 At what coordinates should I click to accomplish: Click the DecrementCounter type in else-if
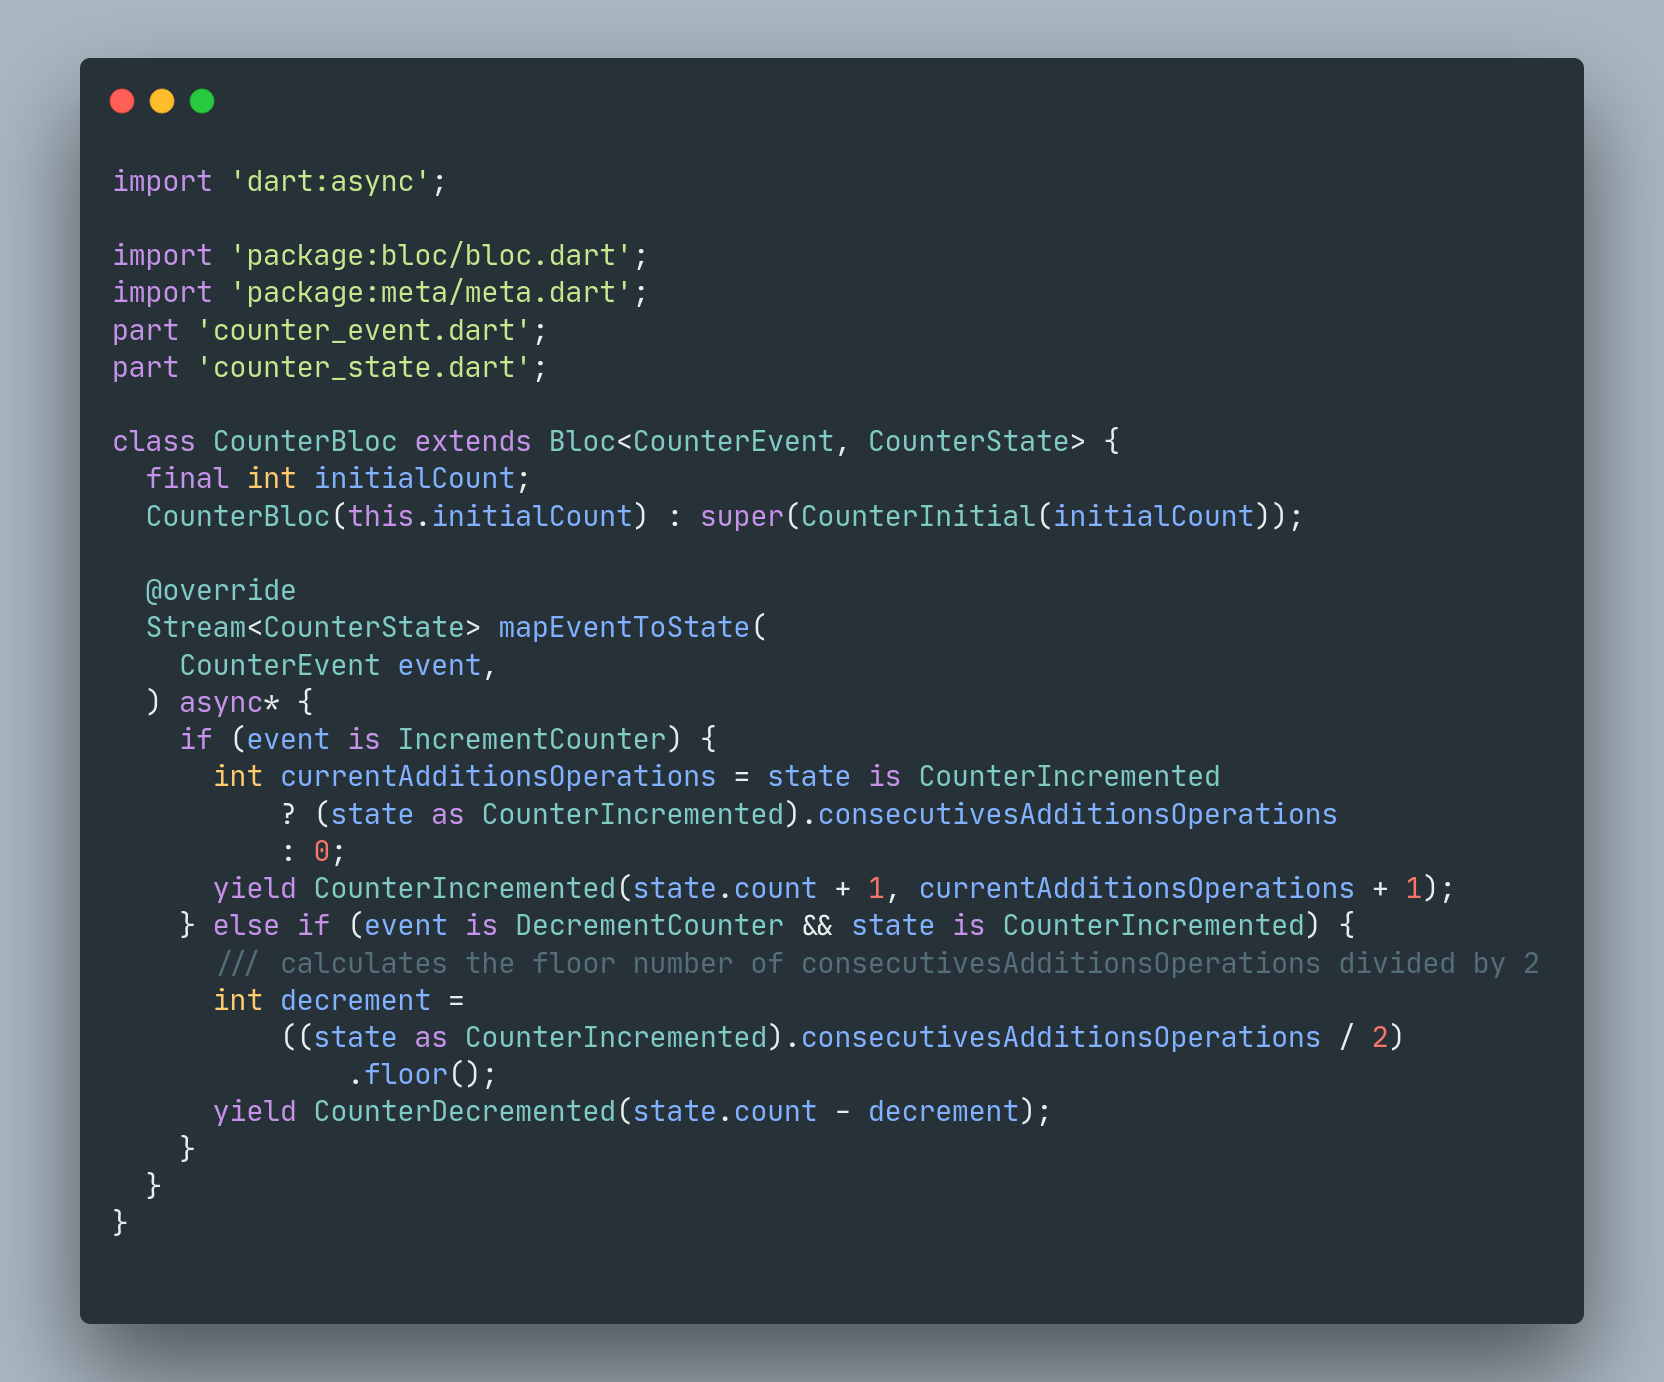coord(649,925)
